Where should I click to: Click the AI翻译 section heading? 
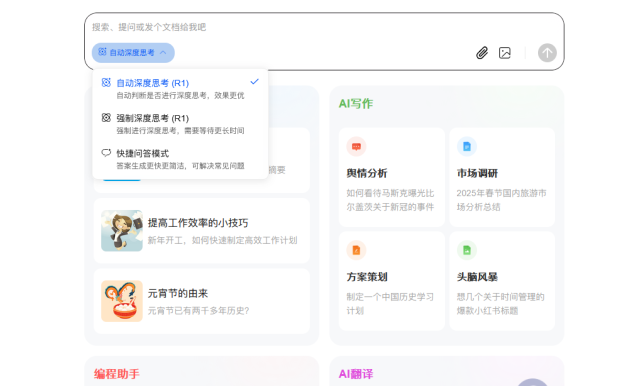(355, 374)
